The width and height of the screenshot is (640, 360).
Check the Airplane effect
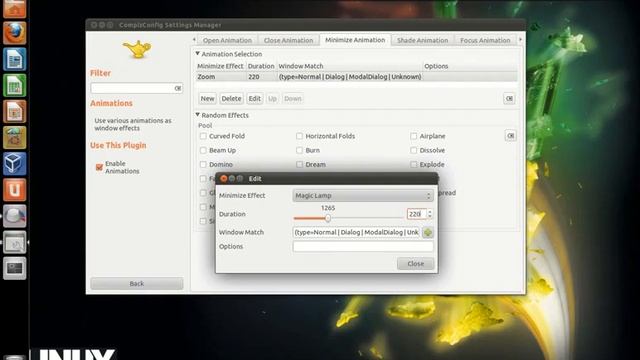(x=413, y=136)
